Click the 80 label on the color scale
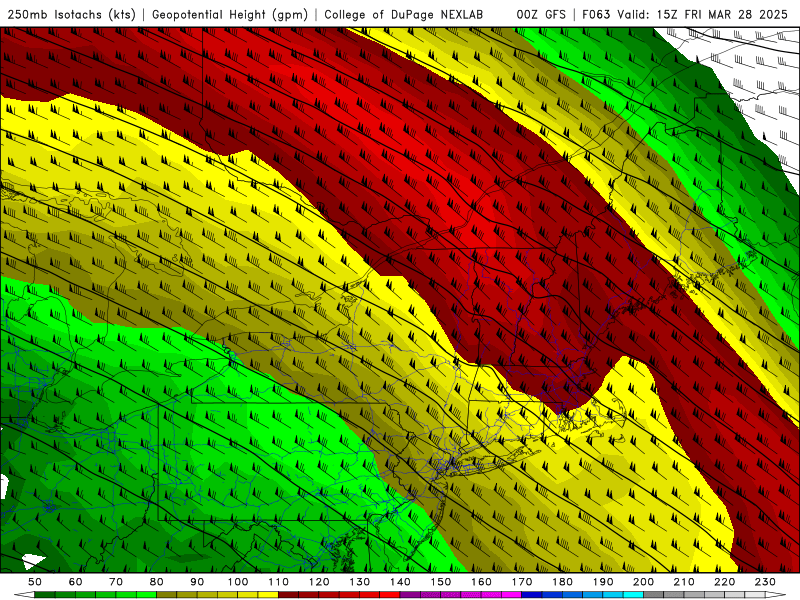 [x=157, y=582]
